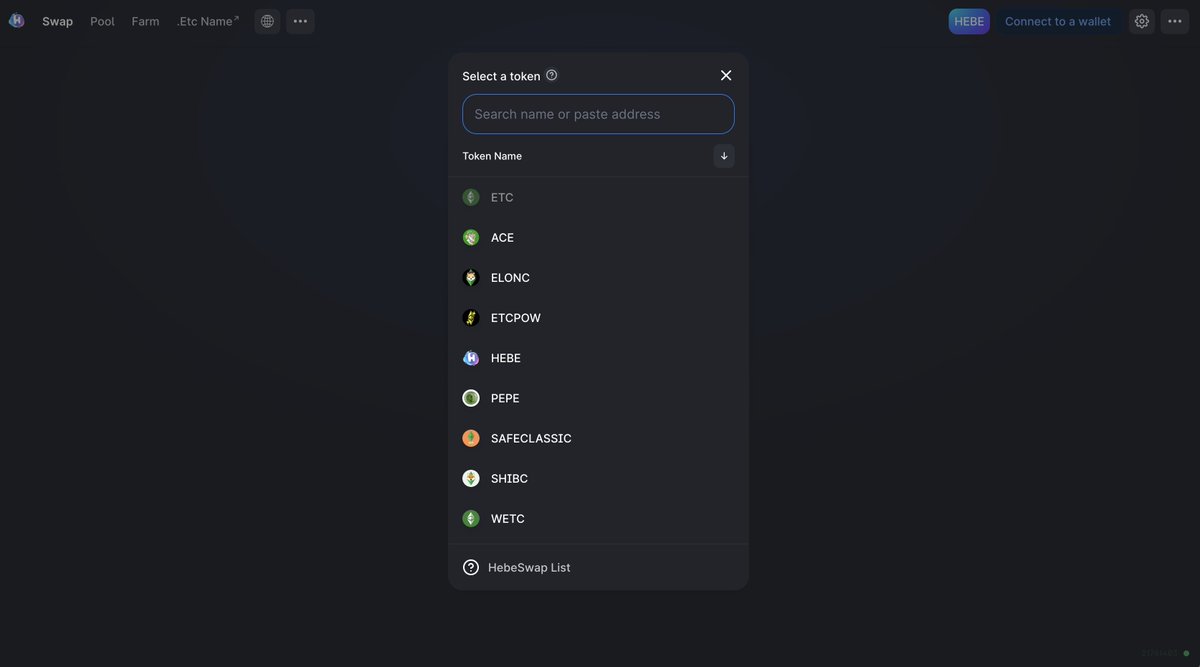Viewport: 1200px width, 667px height.
Task: Click the SHIBC token icon
Action: coord(471,478)
